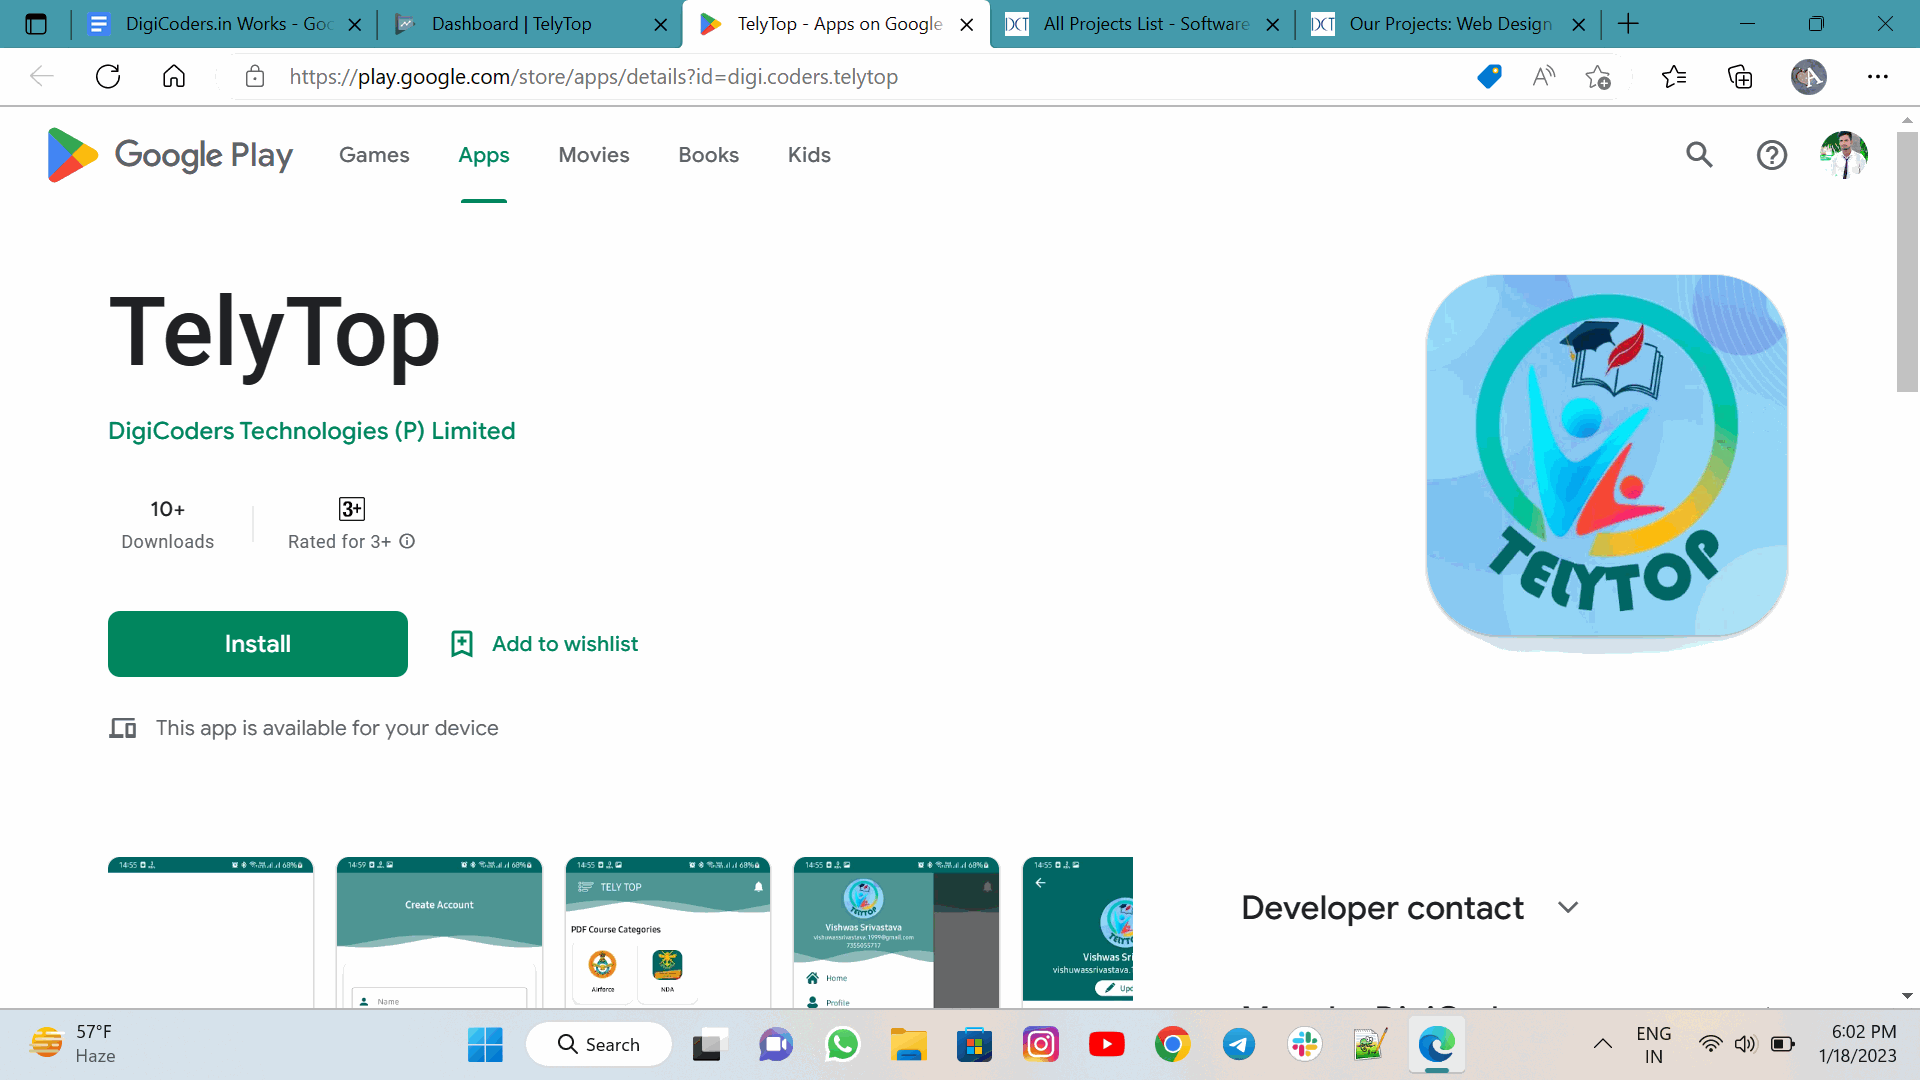The image size is (1920, 1080).
Task: Launch Instagram from the taskbar
Action: click(1041, 1045)
